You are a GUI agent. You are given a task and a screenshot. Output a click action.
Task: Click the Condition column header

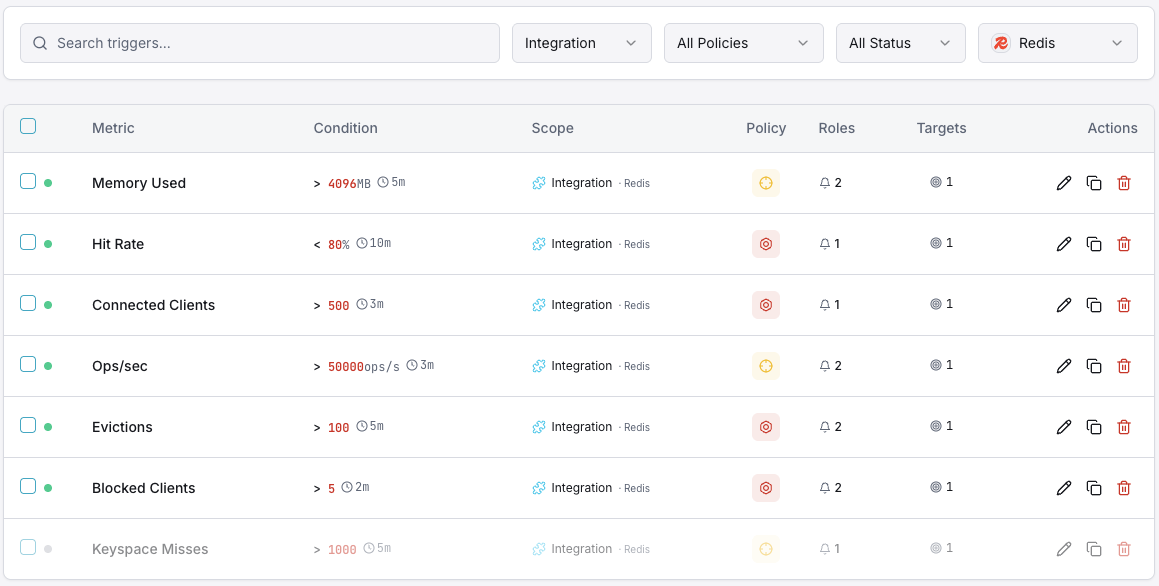345,128
